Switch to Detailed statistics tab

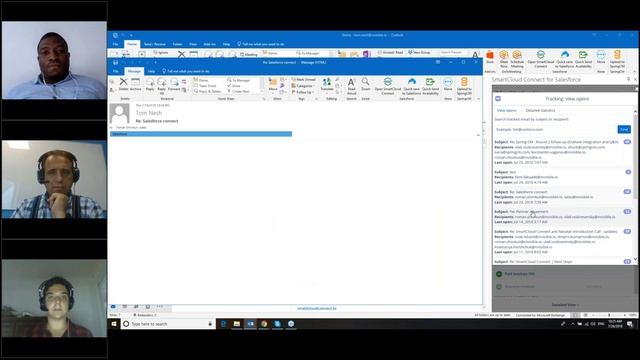[x=540, y=111]
